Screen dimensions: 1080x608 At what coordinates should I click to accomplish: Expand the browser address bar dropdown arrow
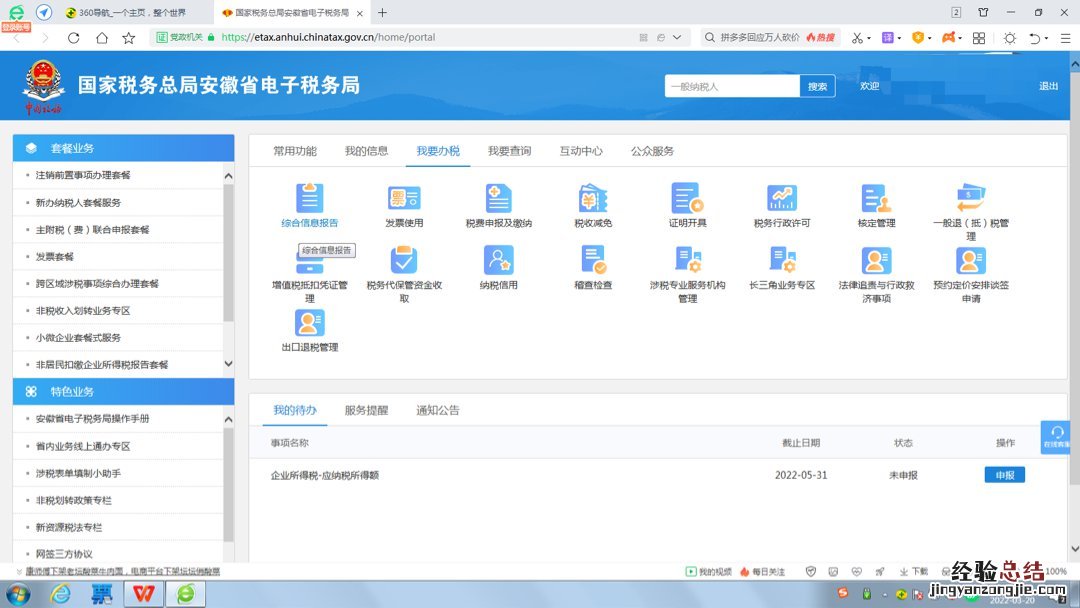coord(679,38)
